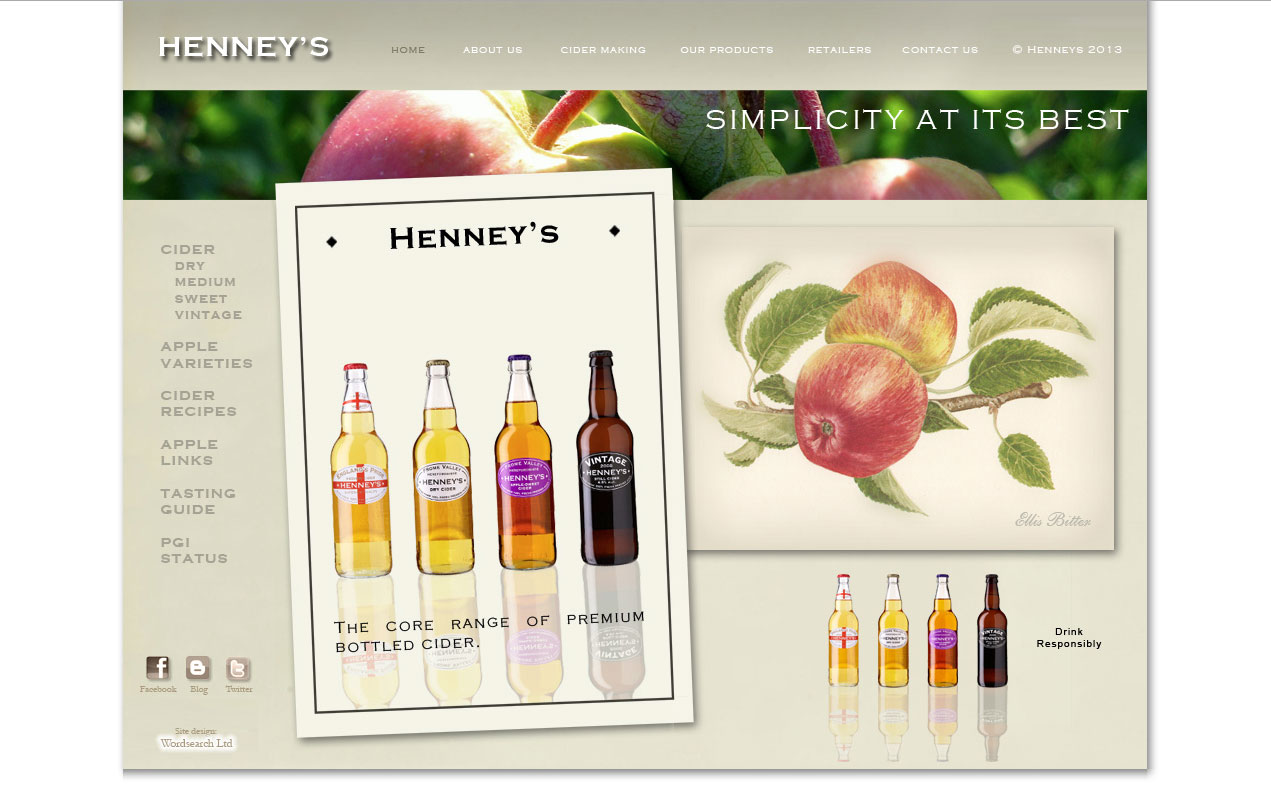Open the Contact Us menu item

(x=940, y=50)
